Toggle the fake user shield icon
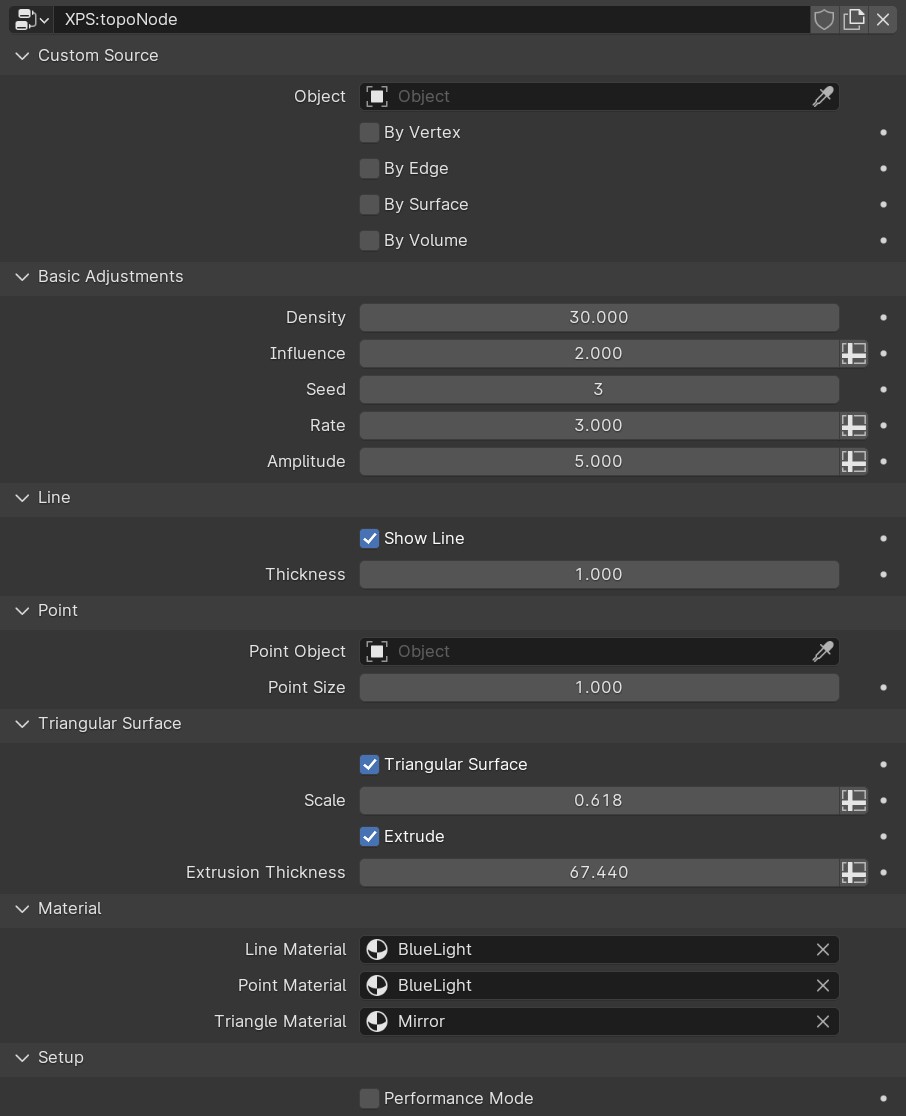 [x=823, y=19]
